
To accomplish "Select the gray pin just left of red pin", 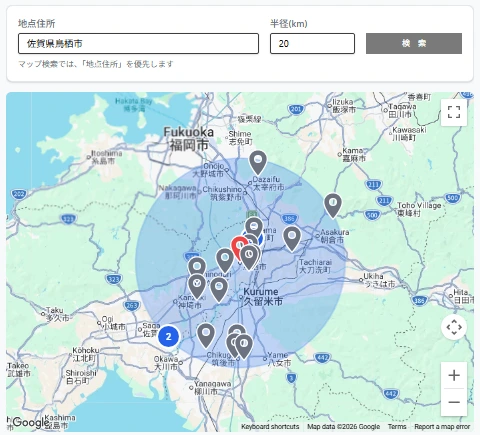I will tap(225, 261).
